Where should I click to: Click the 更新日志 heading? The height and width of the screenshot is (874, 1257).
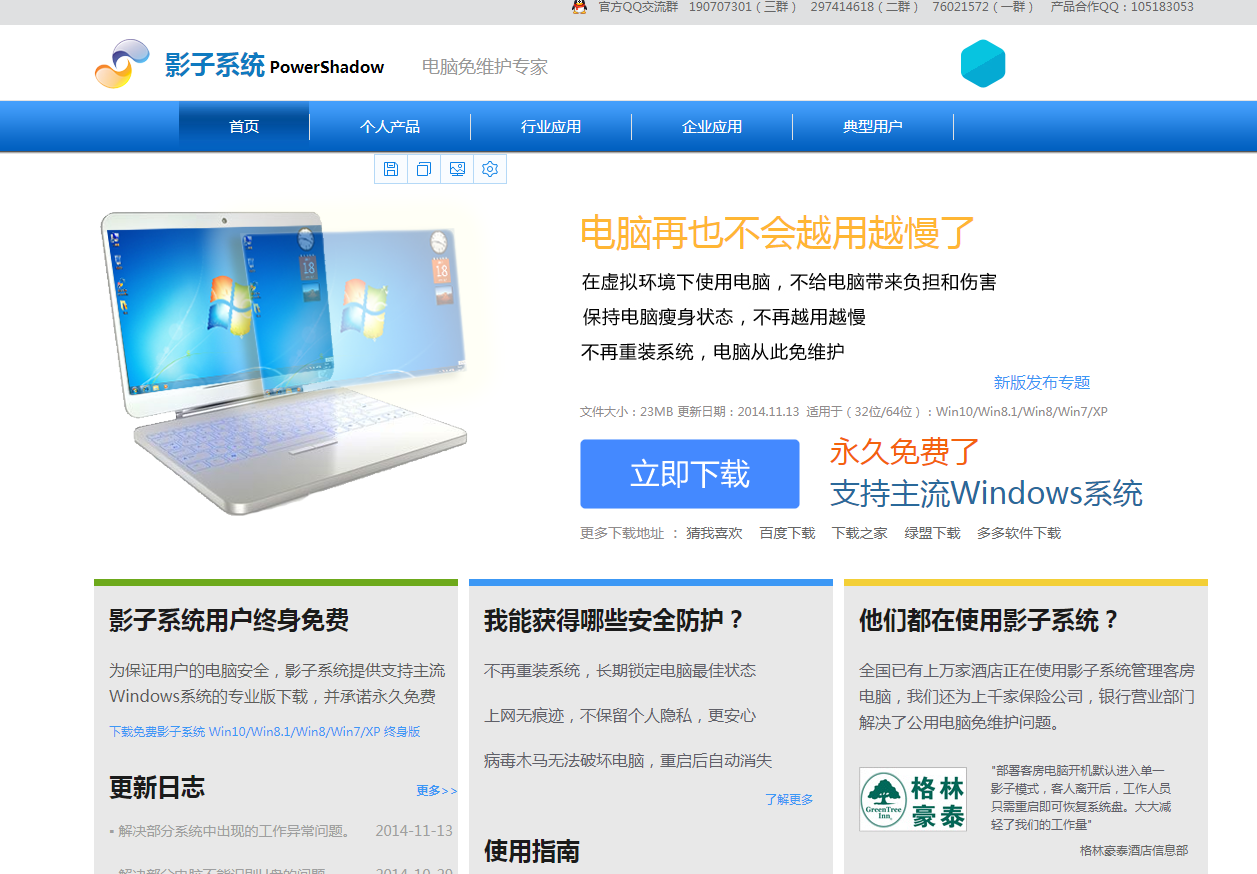tap(157, 788)
